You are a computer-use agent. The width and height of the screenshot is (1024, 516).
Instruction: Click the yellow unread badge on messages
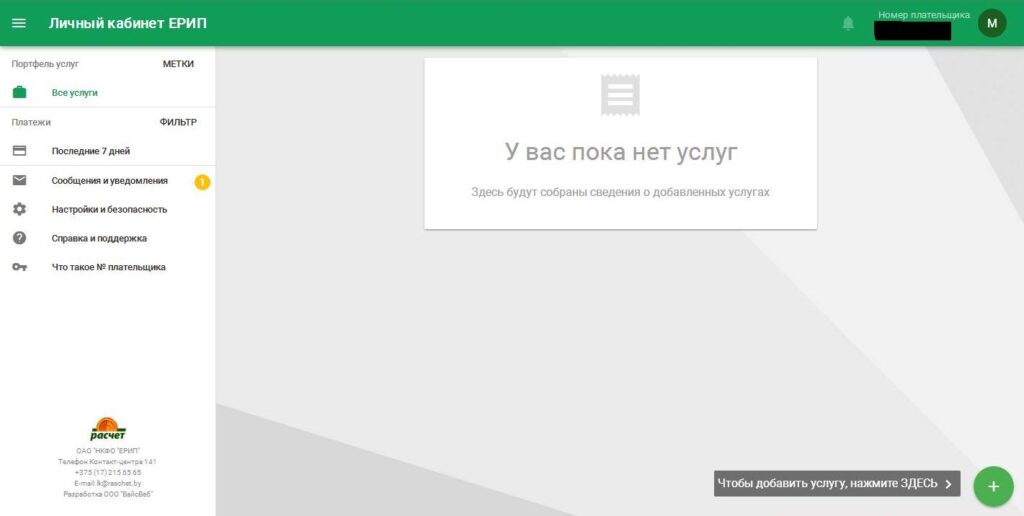pyautogui.click(x=201, y=182)
